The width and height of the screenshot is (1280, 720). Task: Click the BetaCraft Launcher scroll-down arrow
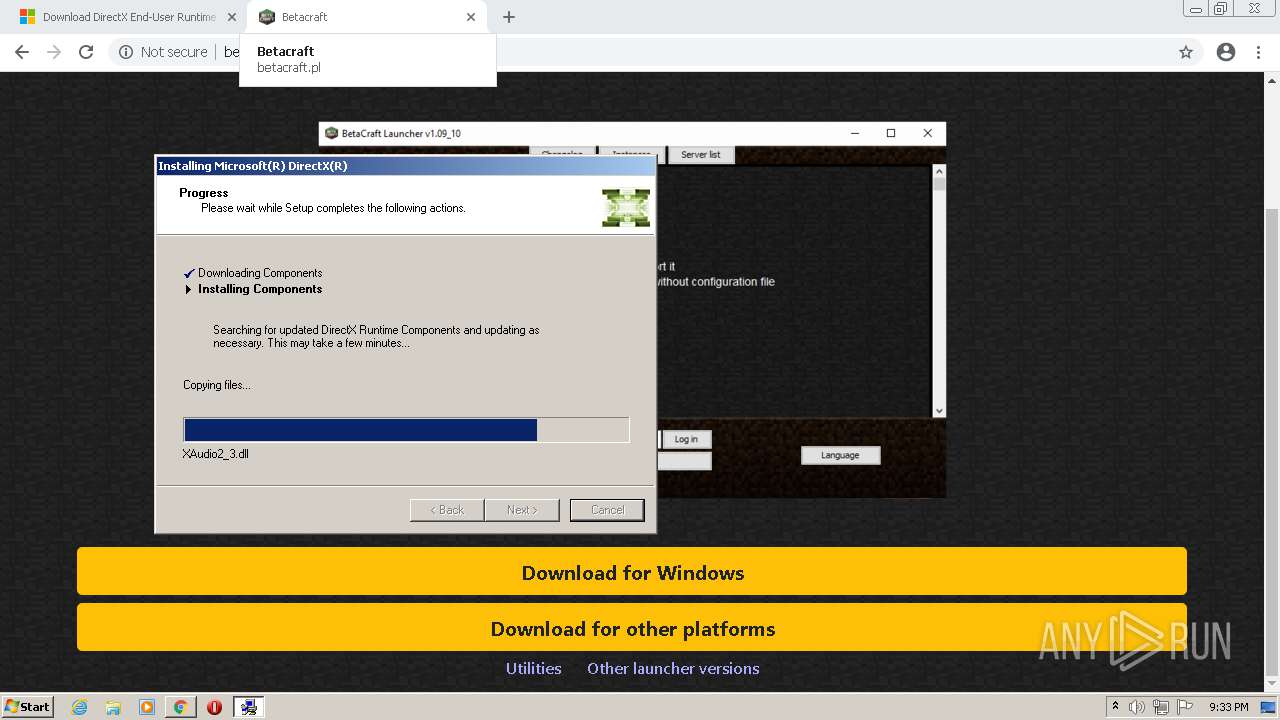click(938, 410)
